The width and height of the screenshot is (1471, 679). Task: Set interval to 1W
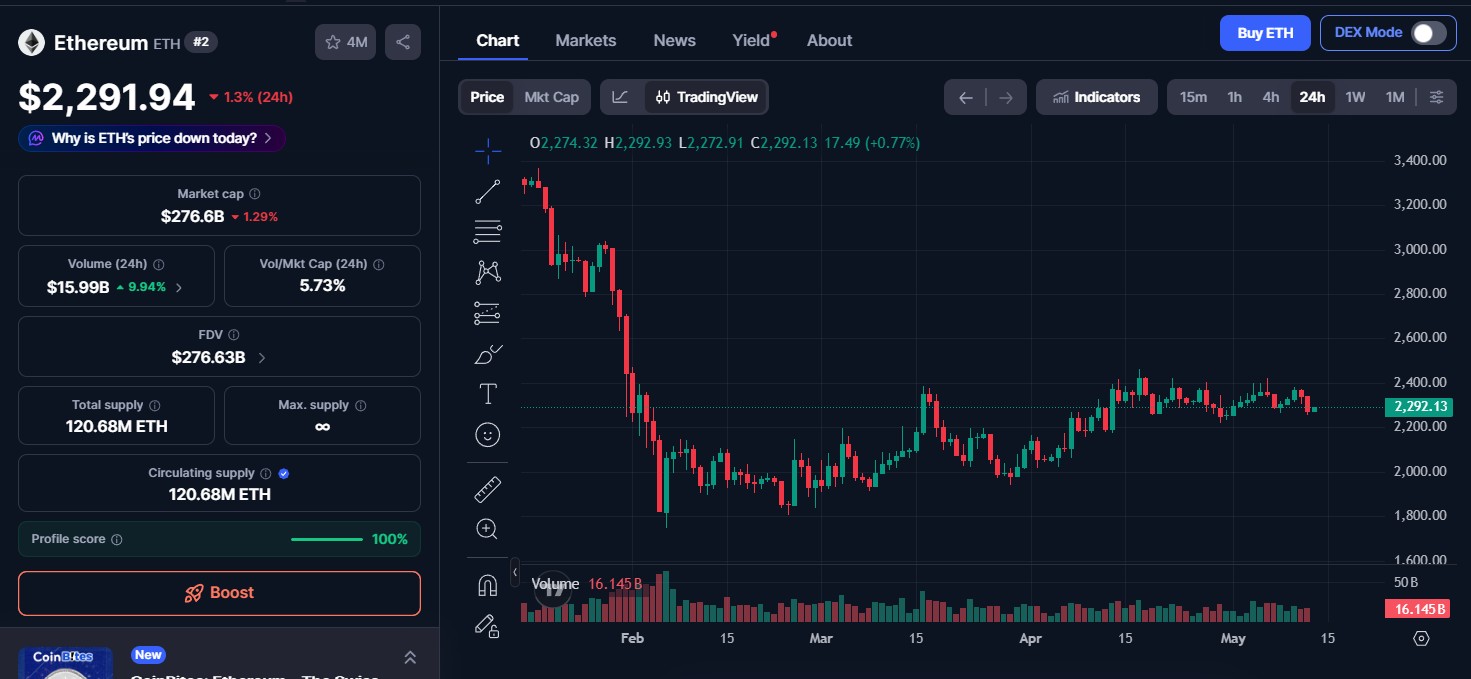[1355, 97]
